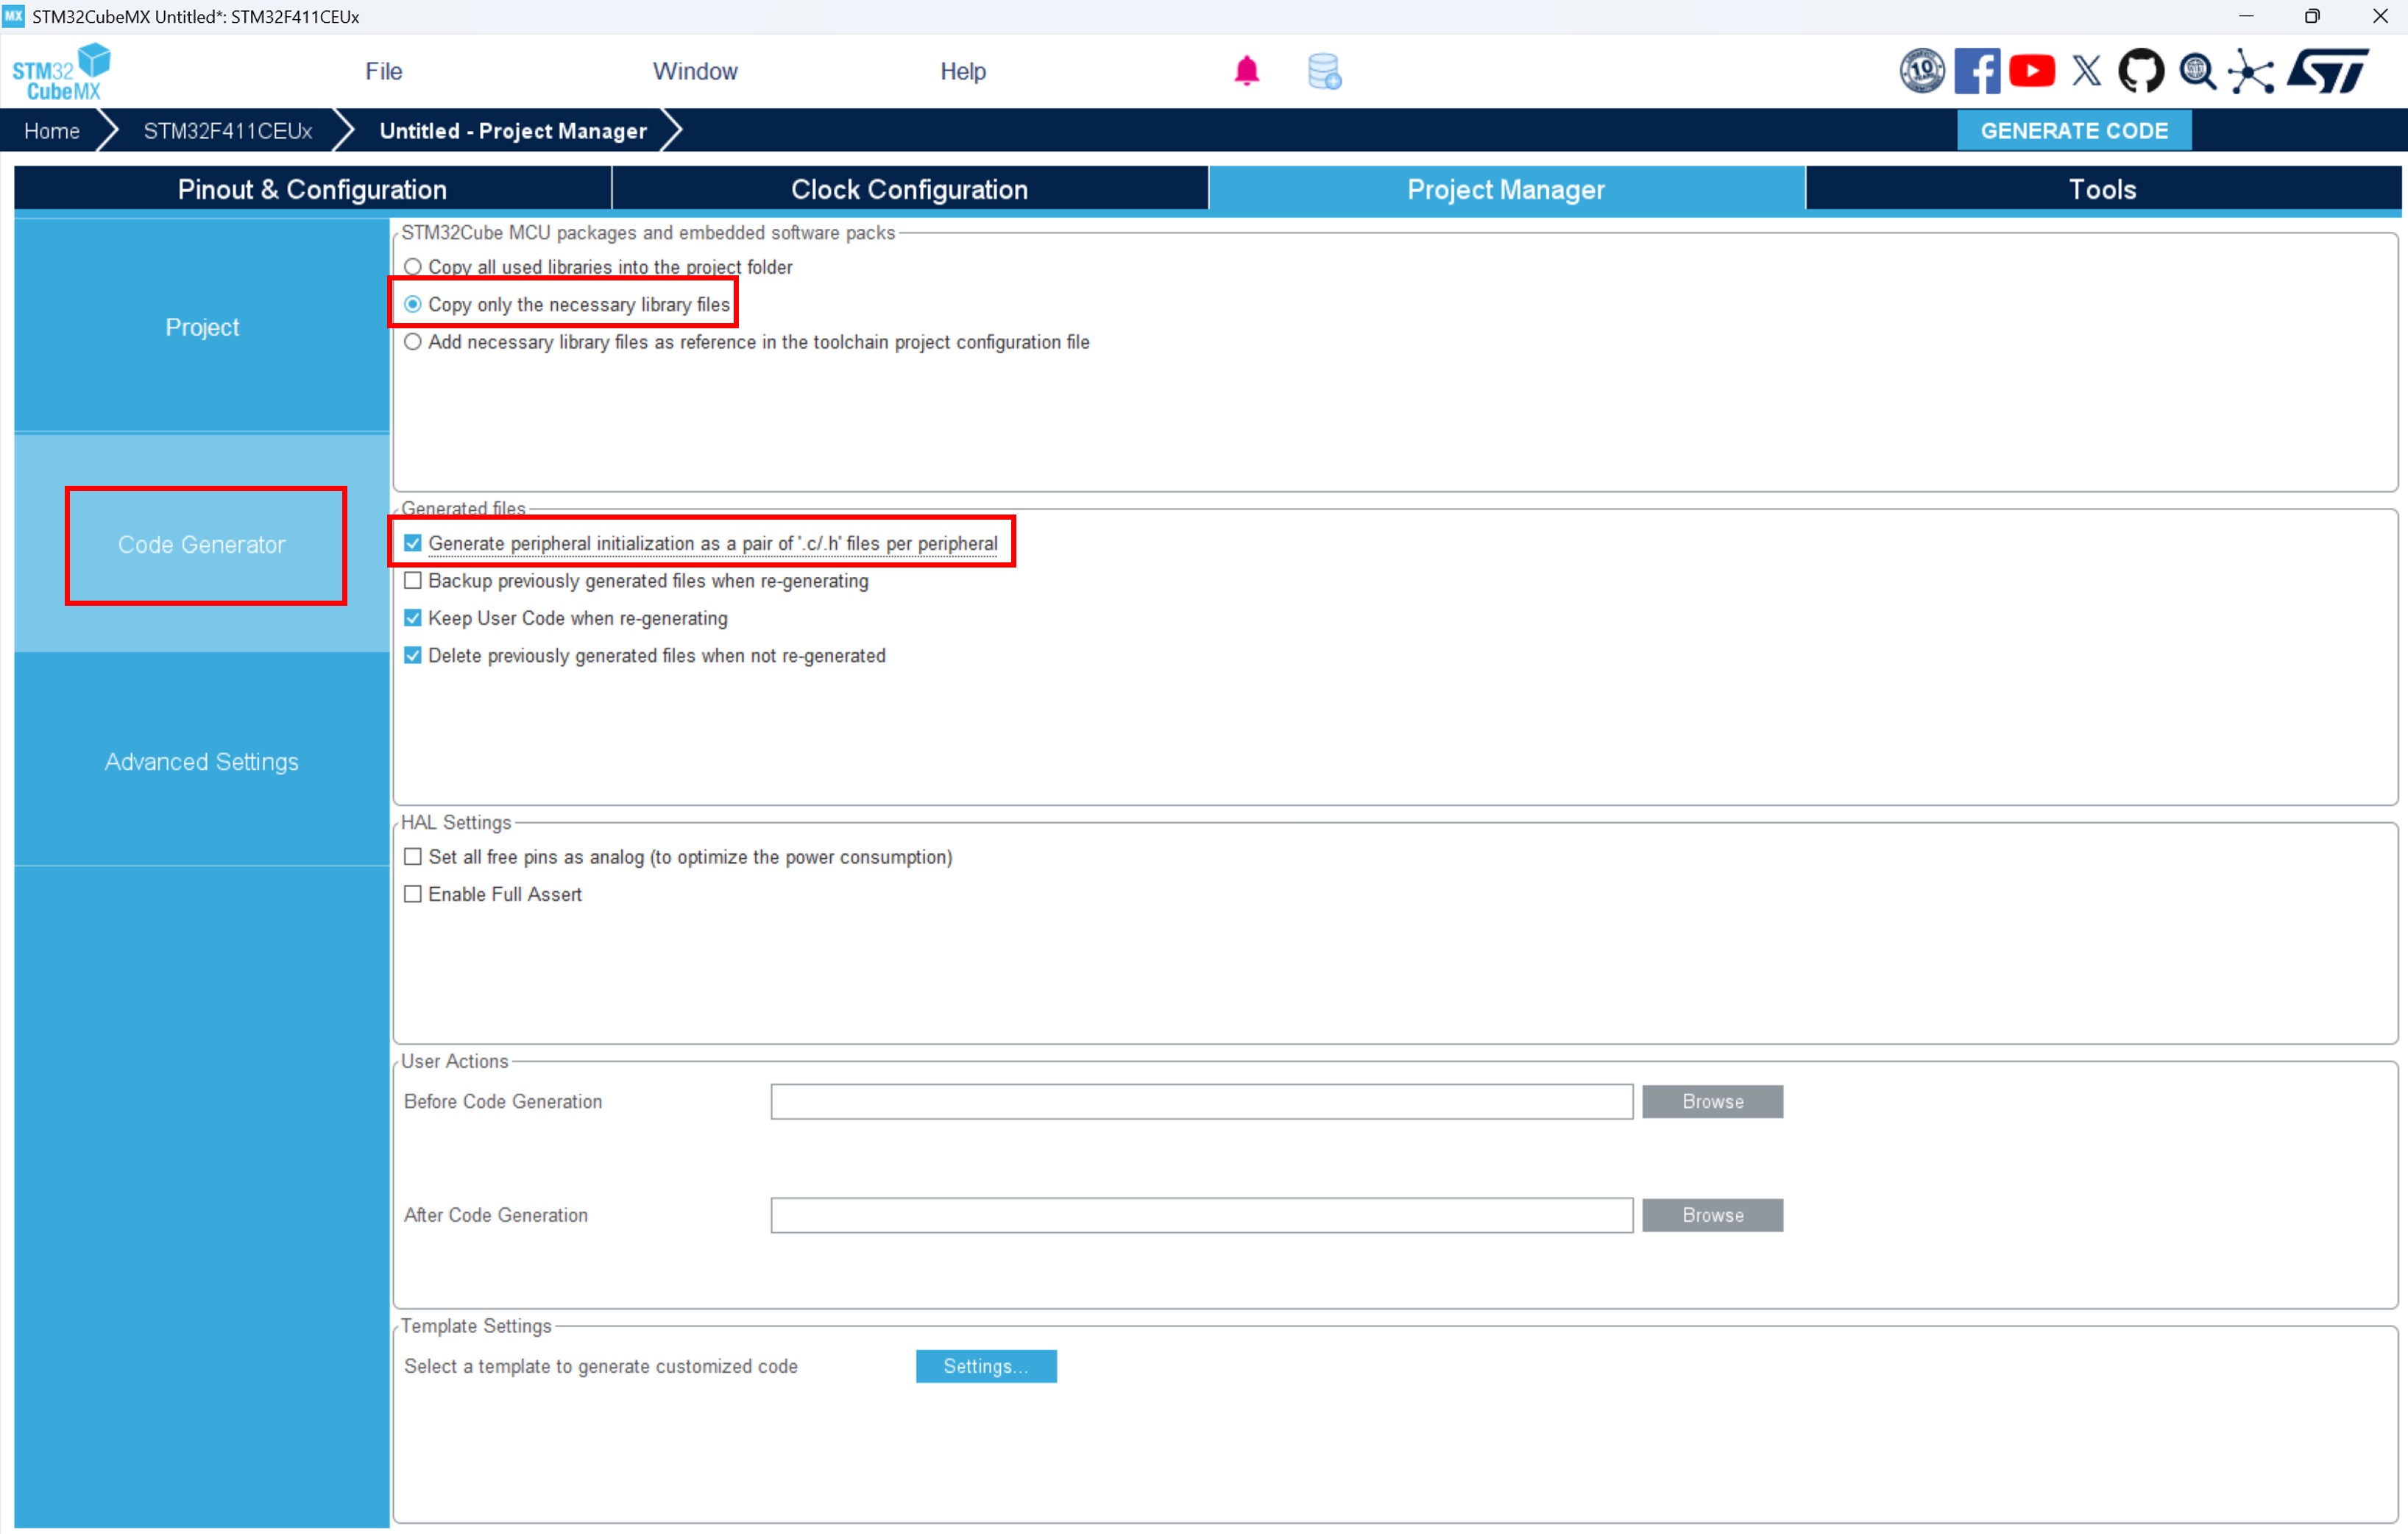This screenshot has width=2408, height=1534.
Task: Click the X (Twitter) icon
Action: pos(2086,71)
